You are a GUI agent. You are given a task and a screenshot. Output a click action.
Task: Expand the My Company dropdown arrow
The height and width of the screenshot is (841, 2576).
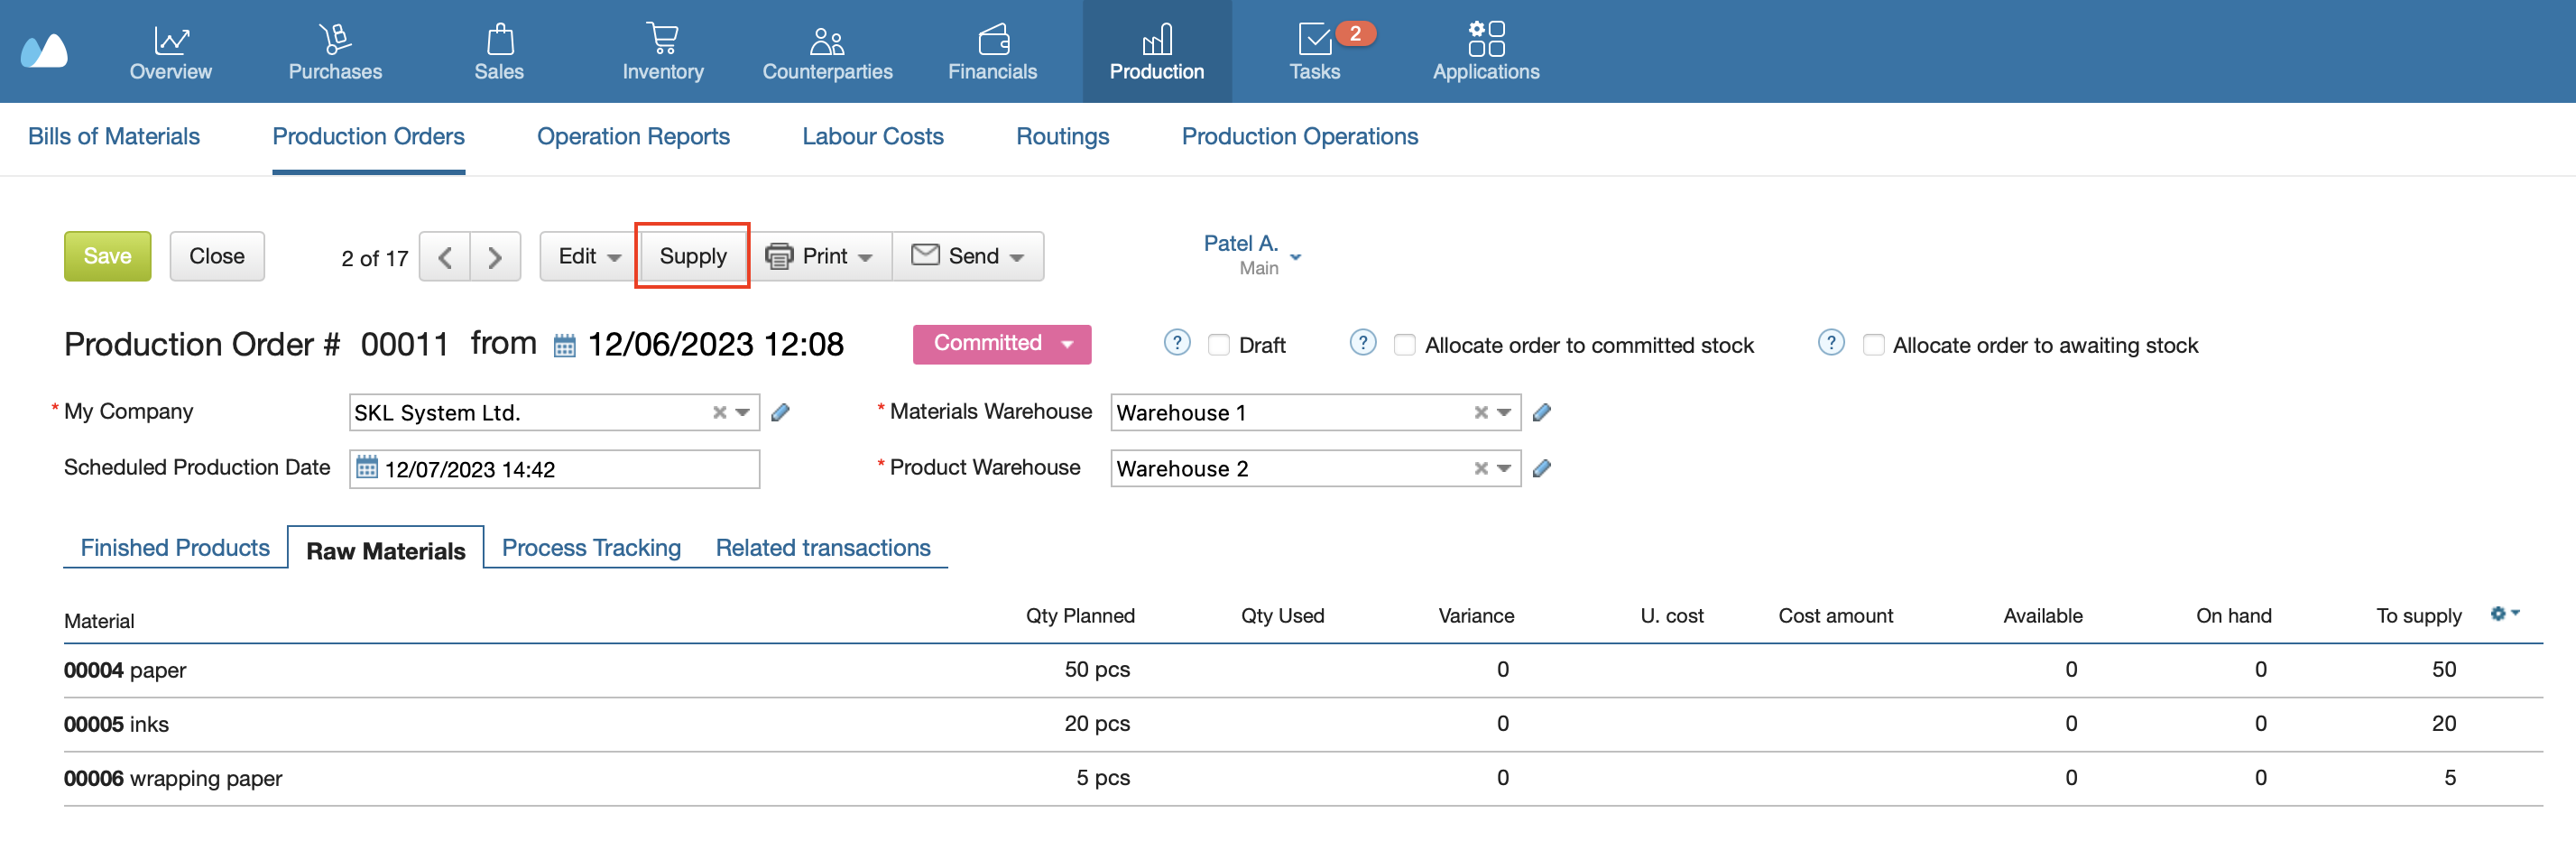point(743,412)
